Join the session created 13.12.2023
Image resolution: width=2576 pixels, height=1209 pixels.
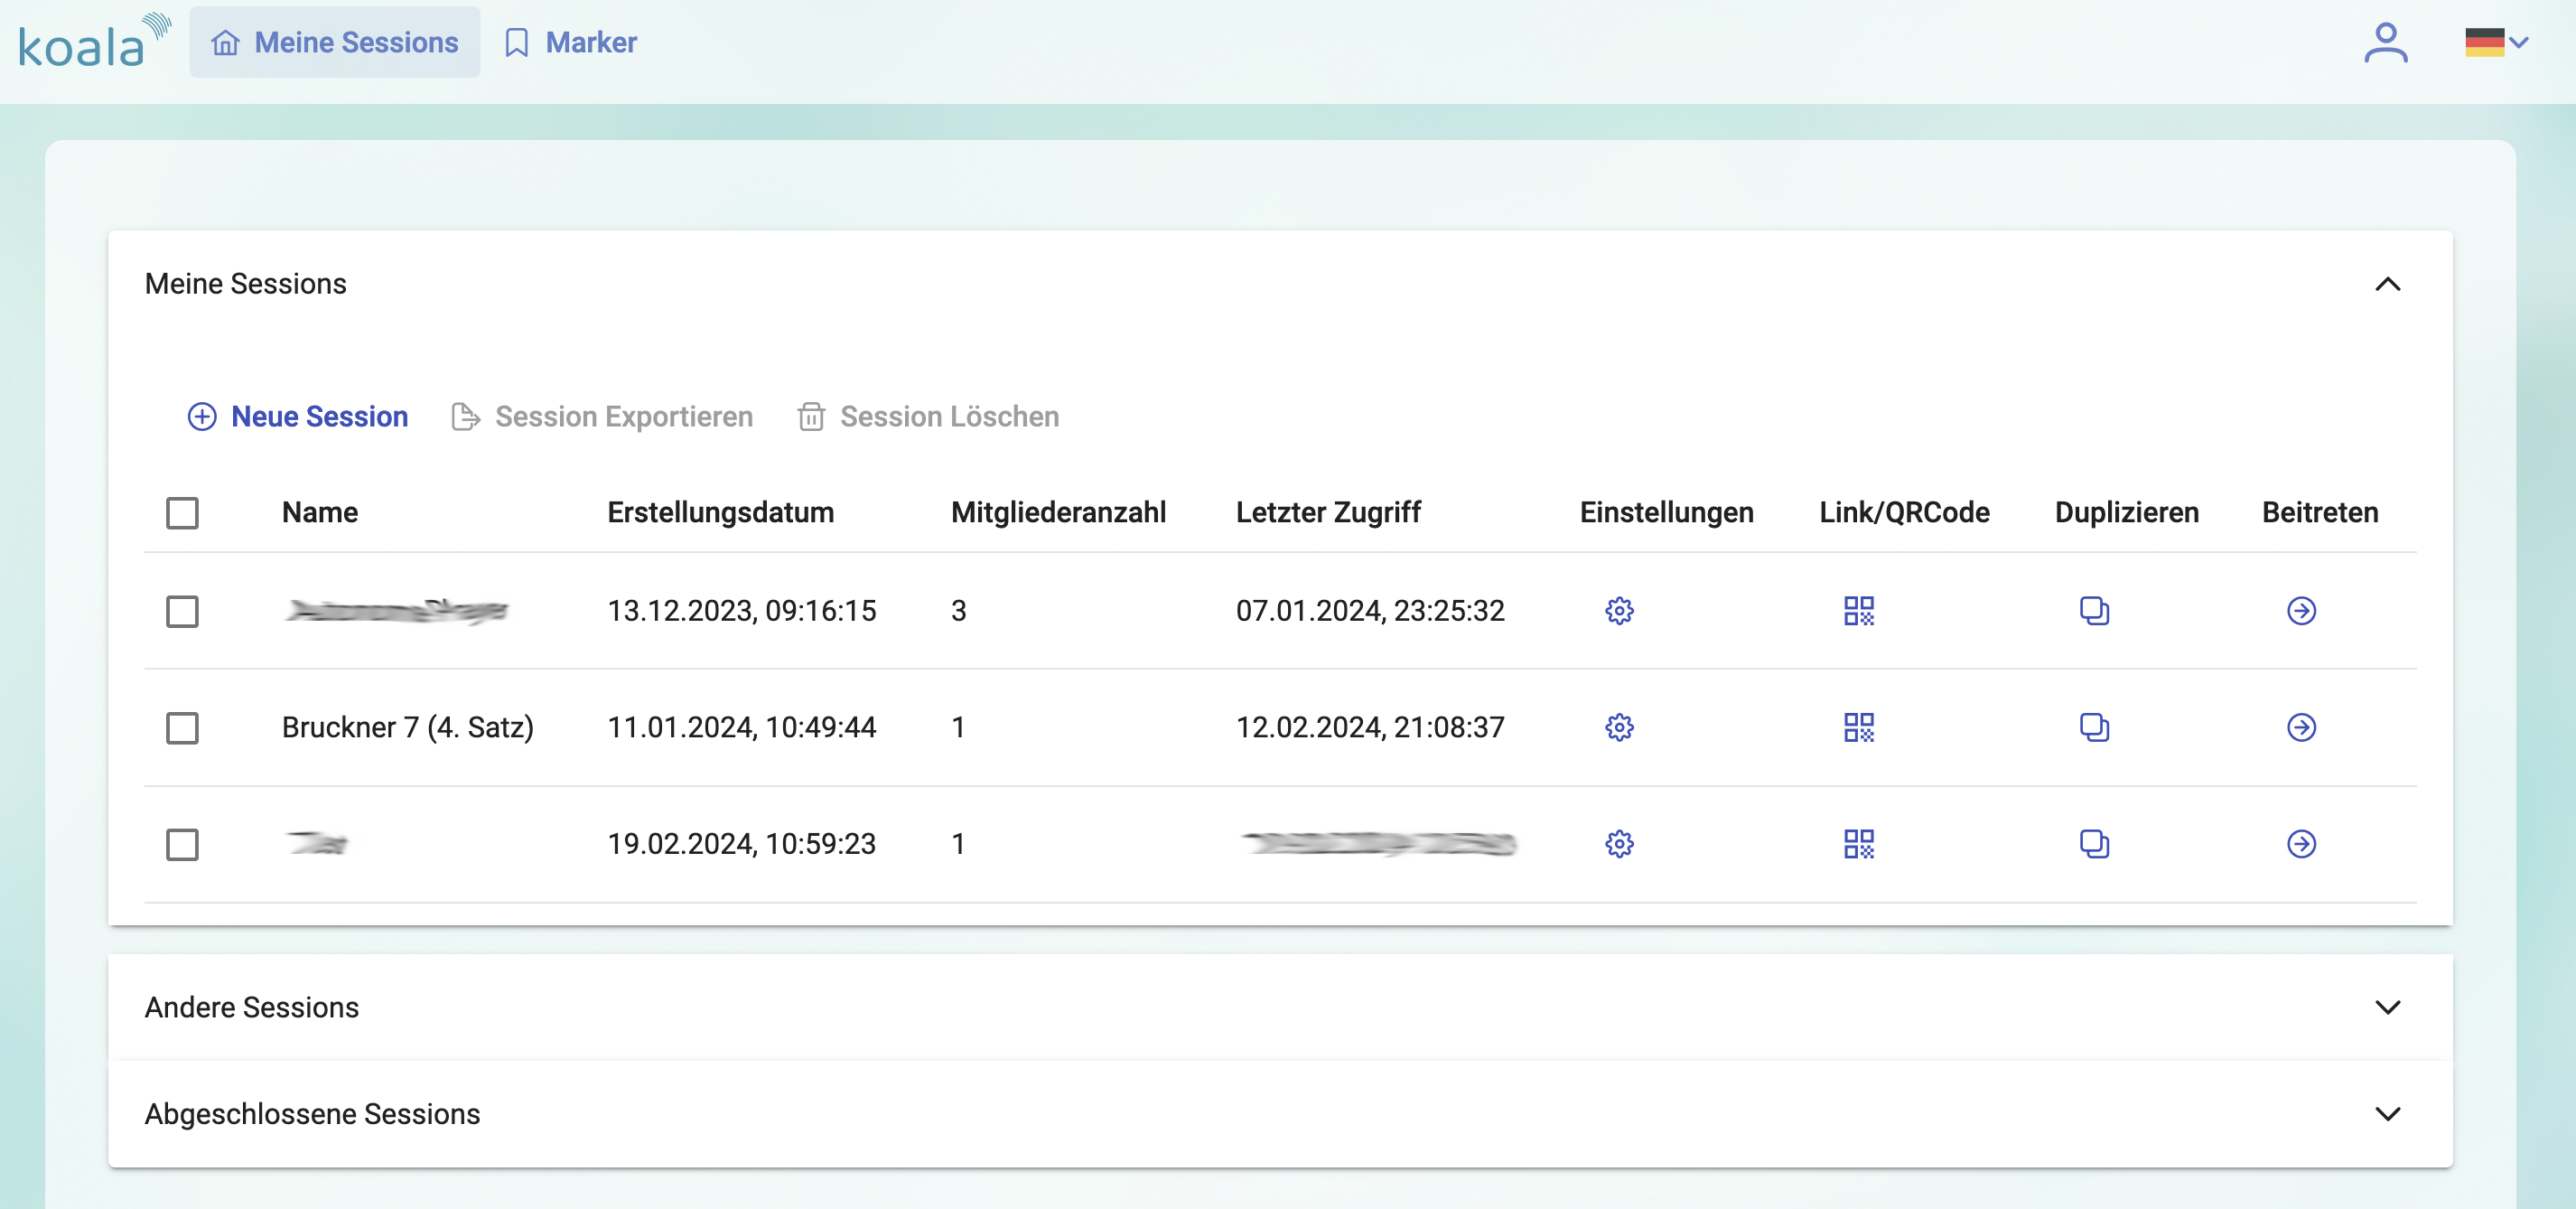coord(2301,611)
